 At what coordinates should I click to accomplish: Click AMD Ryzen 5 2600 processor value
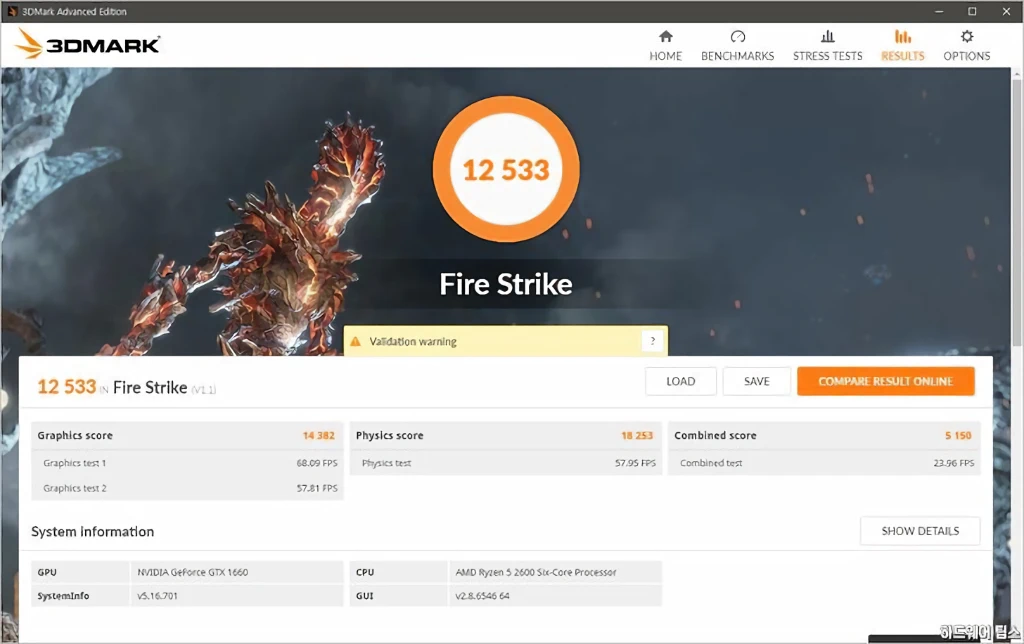[536, 572]
